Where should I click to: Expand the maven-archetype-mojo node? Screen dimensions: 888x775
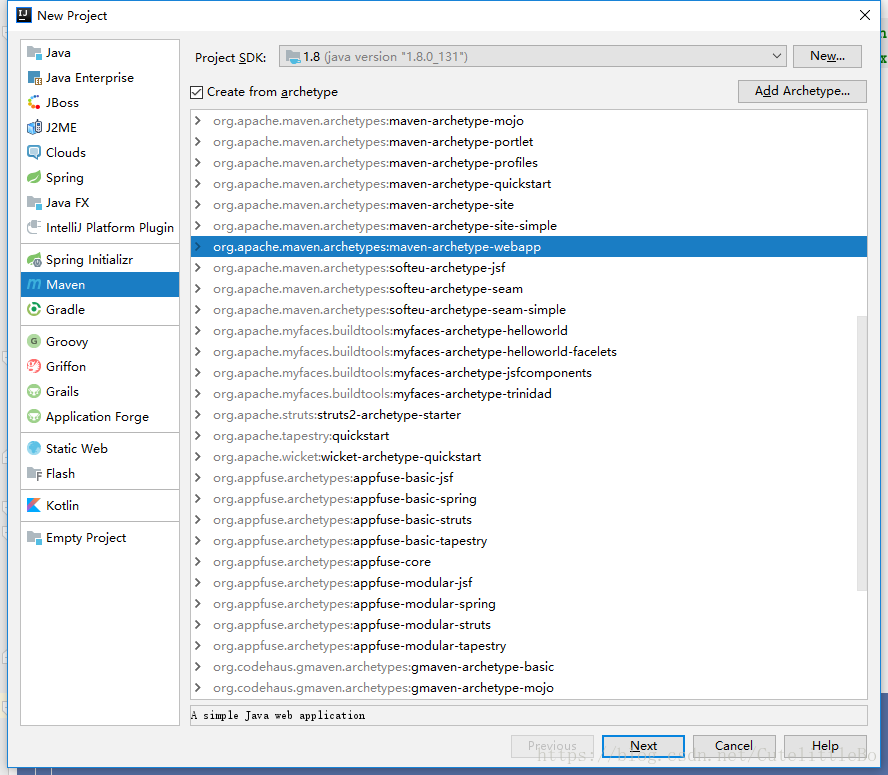198,121
